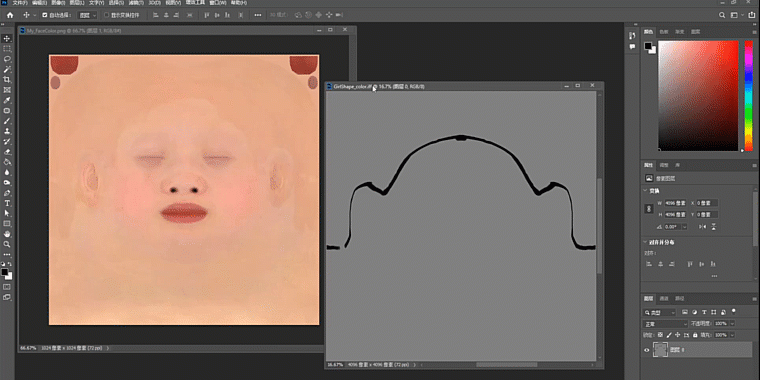Collapse the Transform section in Properties
Image resolution: width=760 pixels, height=380 pixels.
(645, 190)
